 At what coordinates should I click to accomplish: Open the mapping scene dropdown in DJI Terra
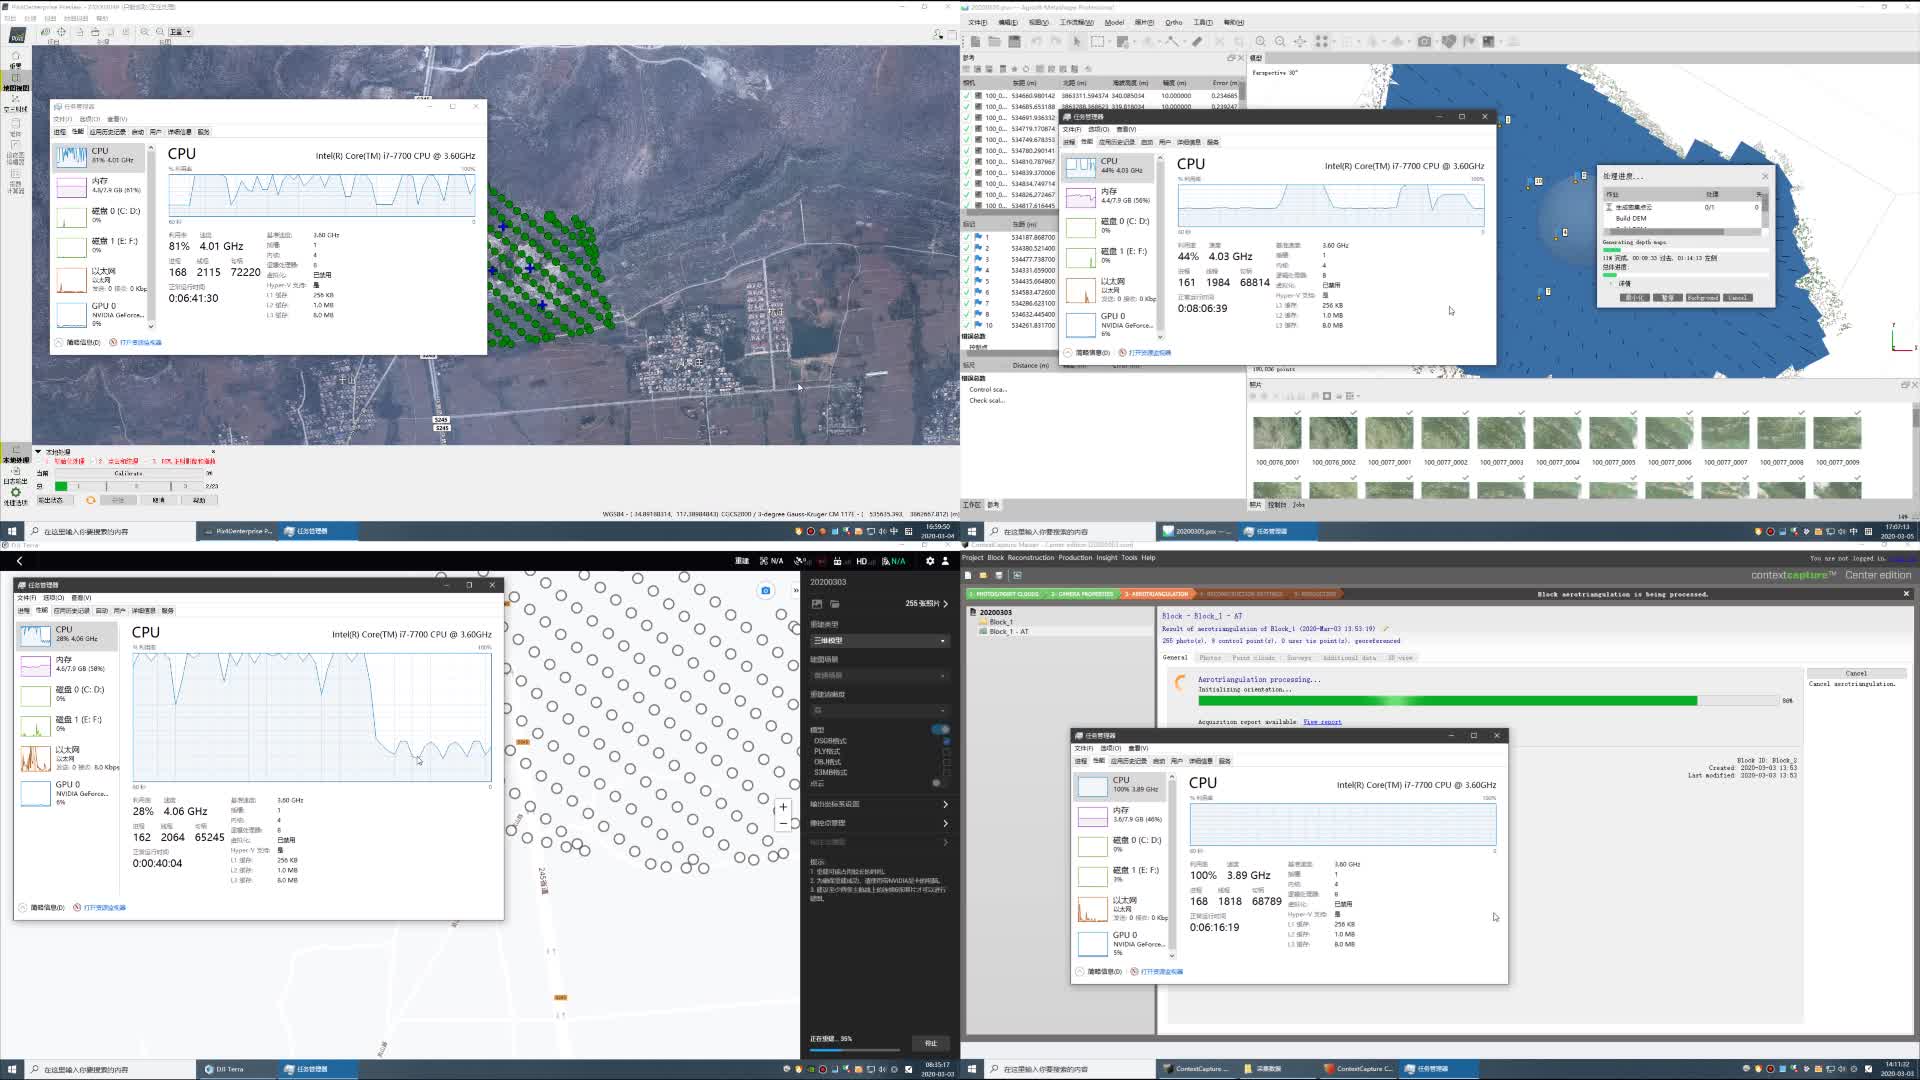879,675
